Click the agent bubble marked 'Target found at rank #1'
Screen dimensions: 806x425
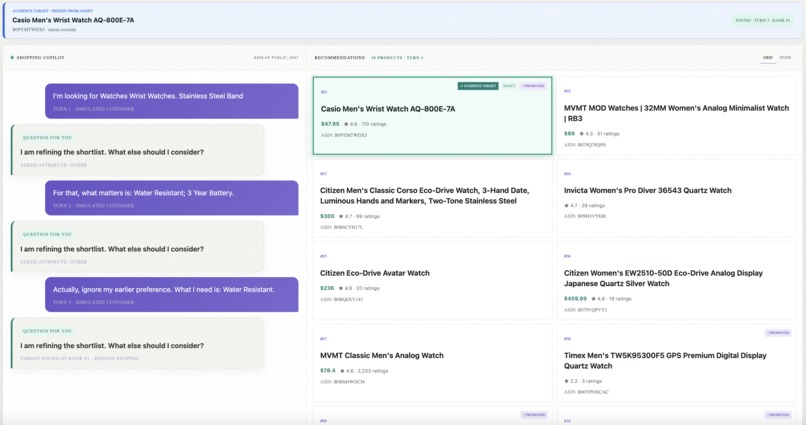point(138,343)
